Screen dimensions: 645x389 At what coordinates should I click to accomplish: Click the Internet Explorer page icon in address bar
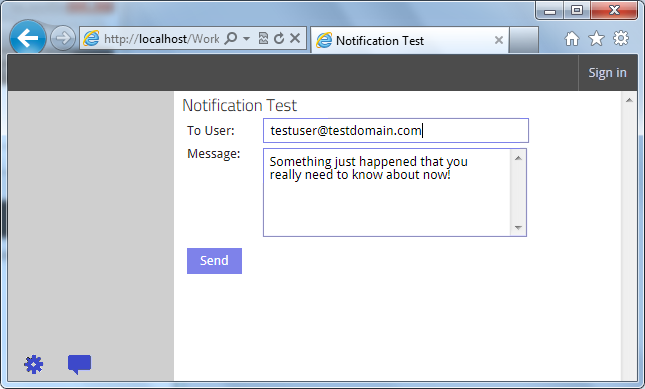[x=91, y=39]
